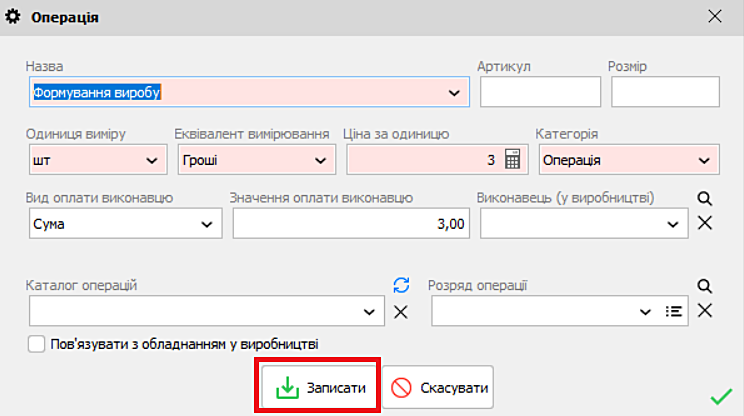Open calculator icon in Ціна за одиницю
This screenshot has height=416, width=744.
512,159
